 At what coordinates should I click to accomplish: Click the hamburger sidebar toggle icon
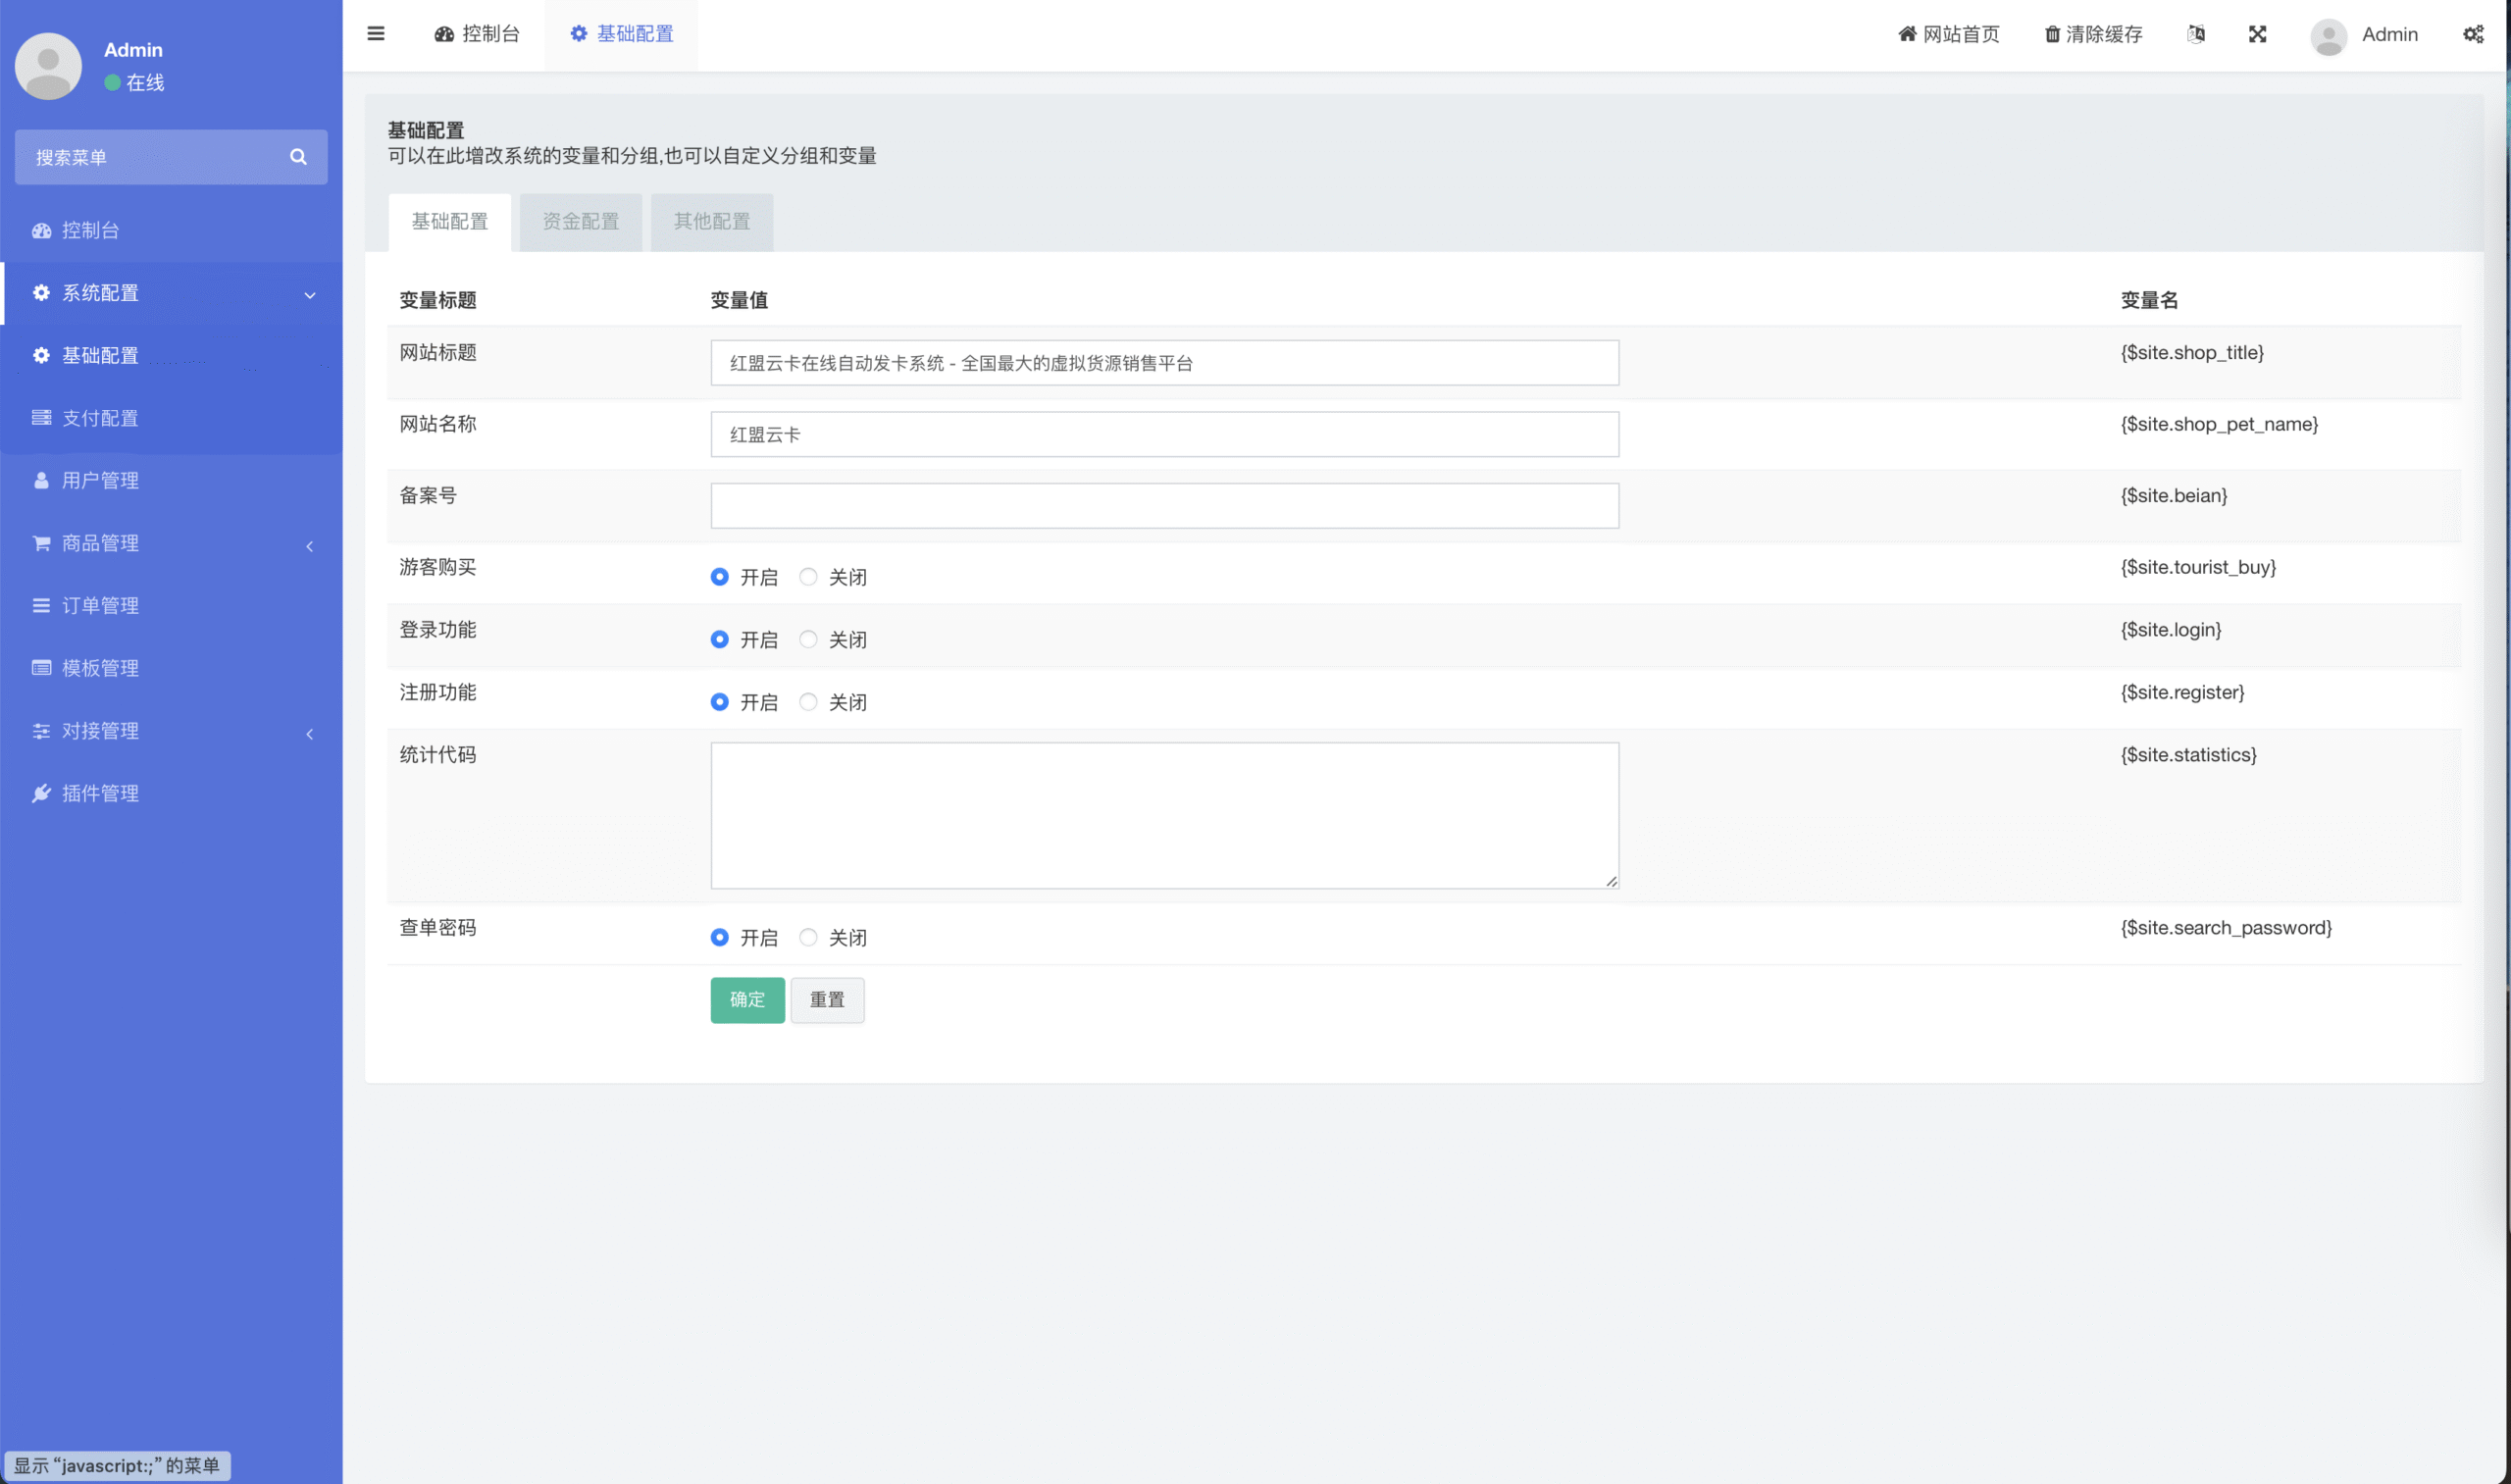click(376, 34)
